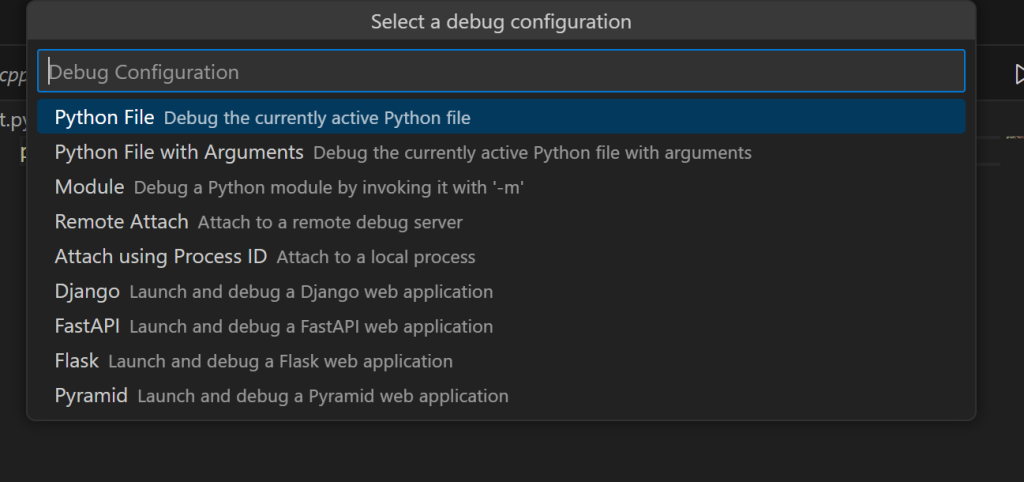The image size is (1024, 482).
Task: Select the Python File debug configuration
Action: [x=501, y=118]
